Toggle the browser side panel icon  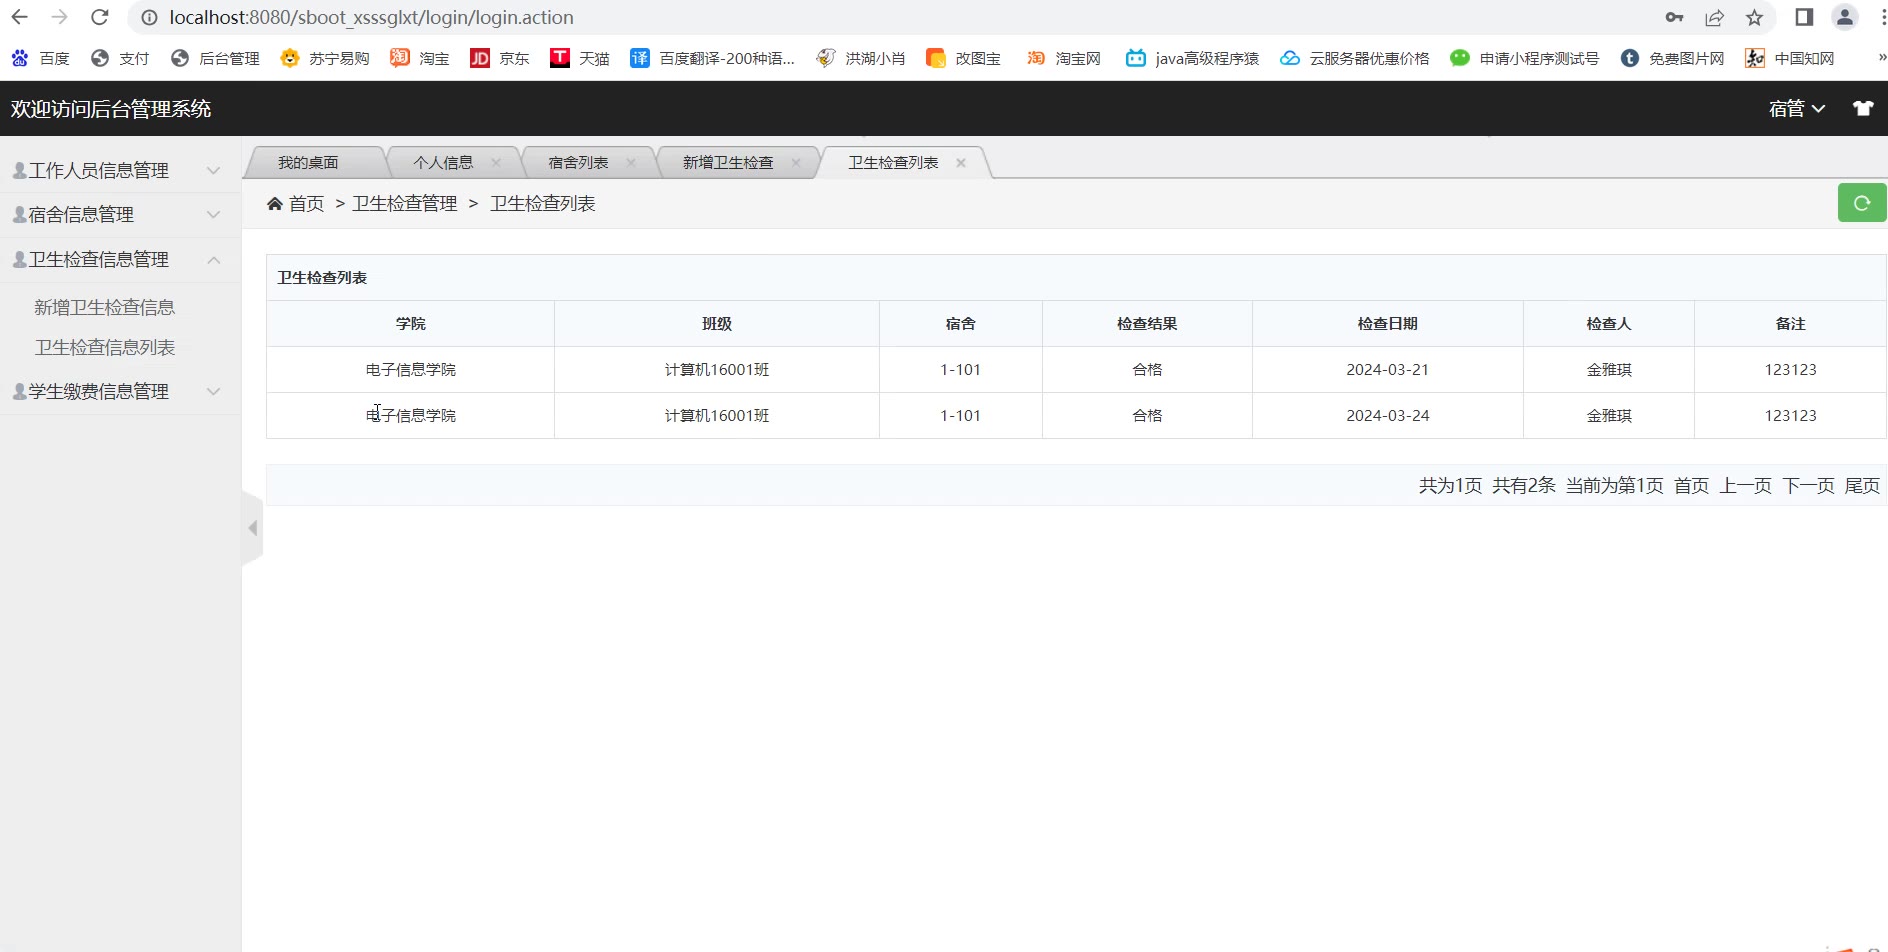pos(1804,17)
